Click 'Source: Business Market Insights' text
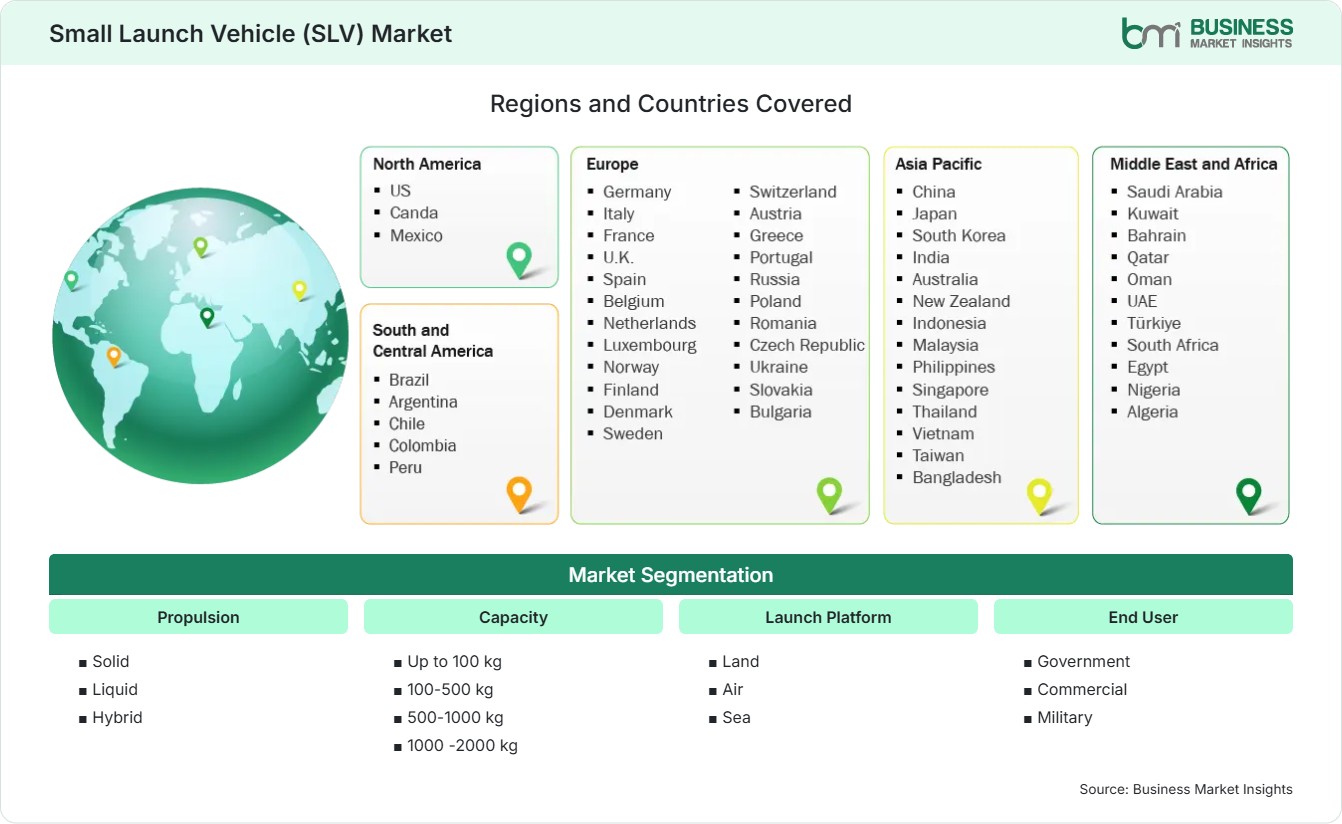 click(1186, 789)
